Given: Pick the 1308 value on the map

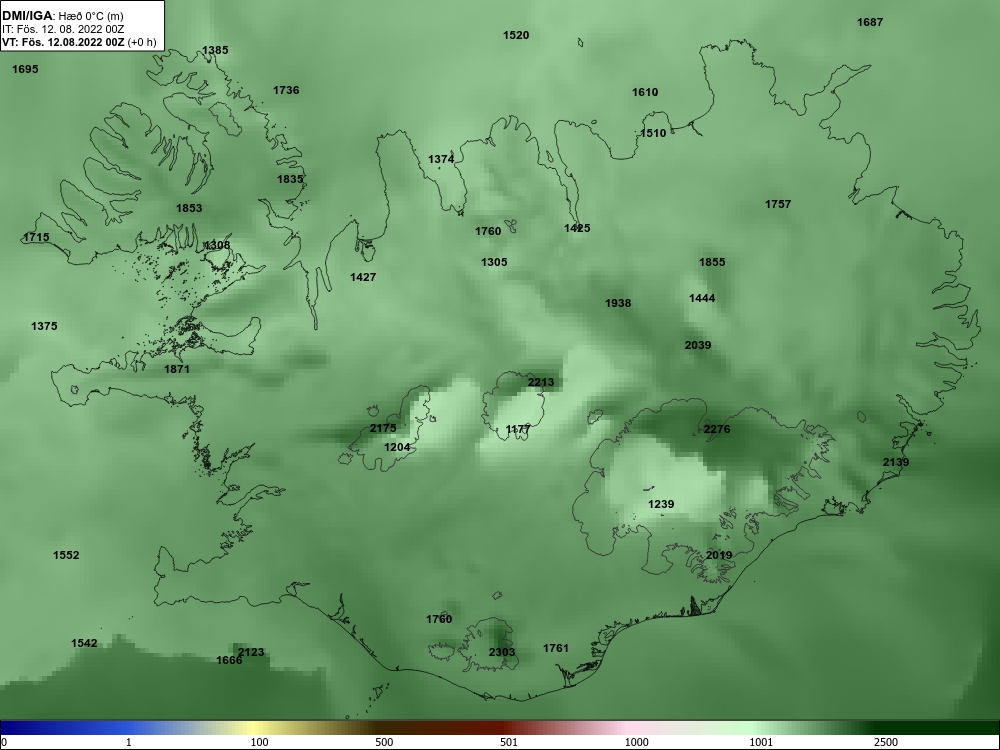Looking at the screenshot, I should 217,245.
